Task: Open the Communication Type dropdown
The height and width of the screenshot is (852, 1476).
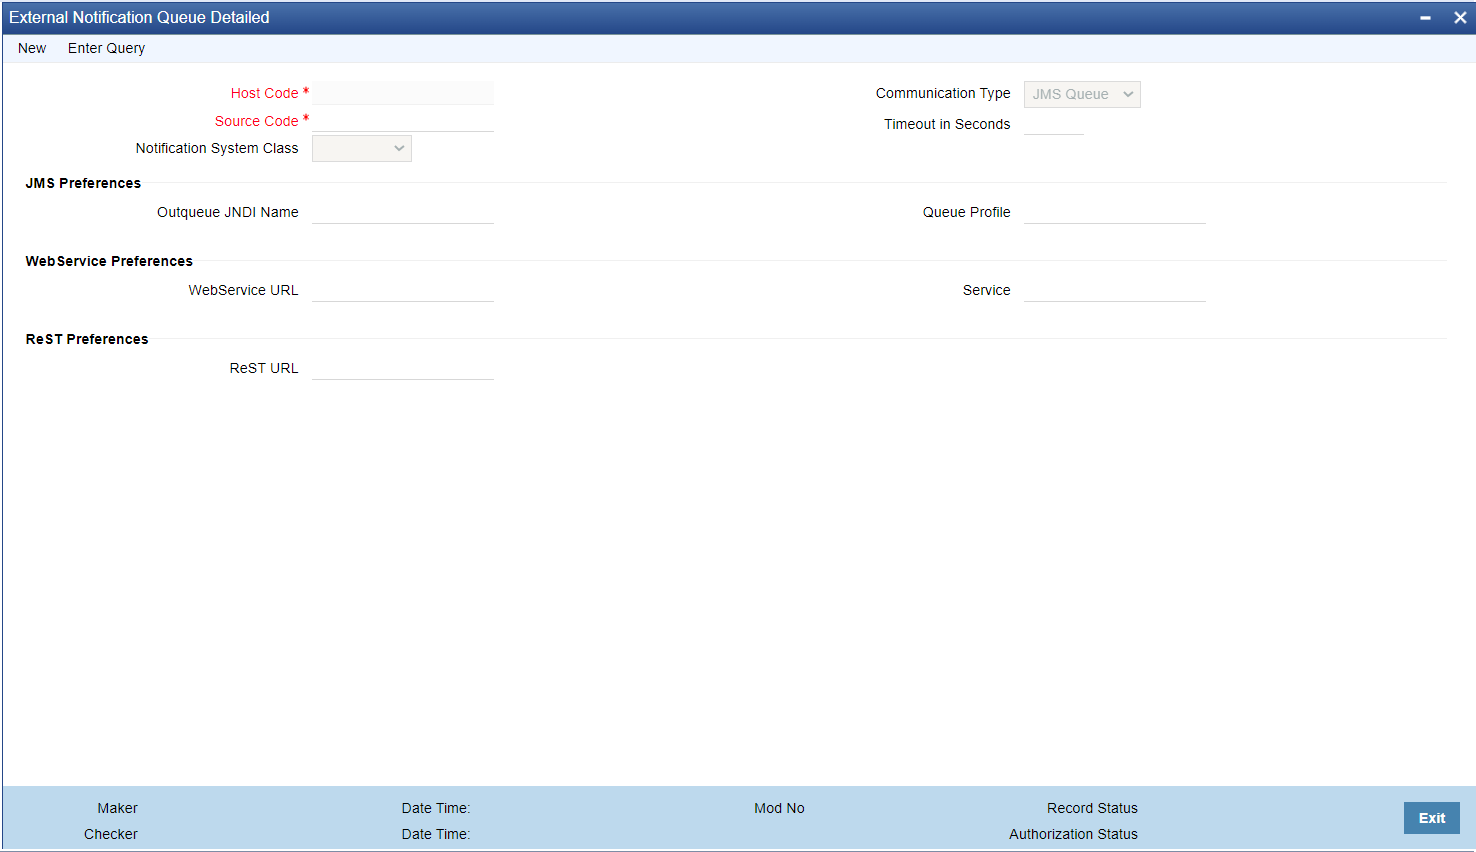Action: coord(1082,94)
